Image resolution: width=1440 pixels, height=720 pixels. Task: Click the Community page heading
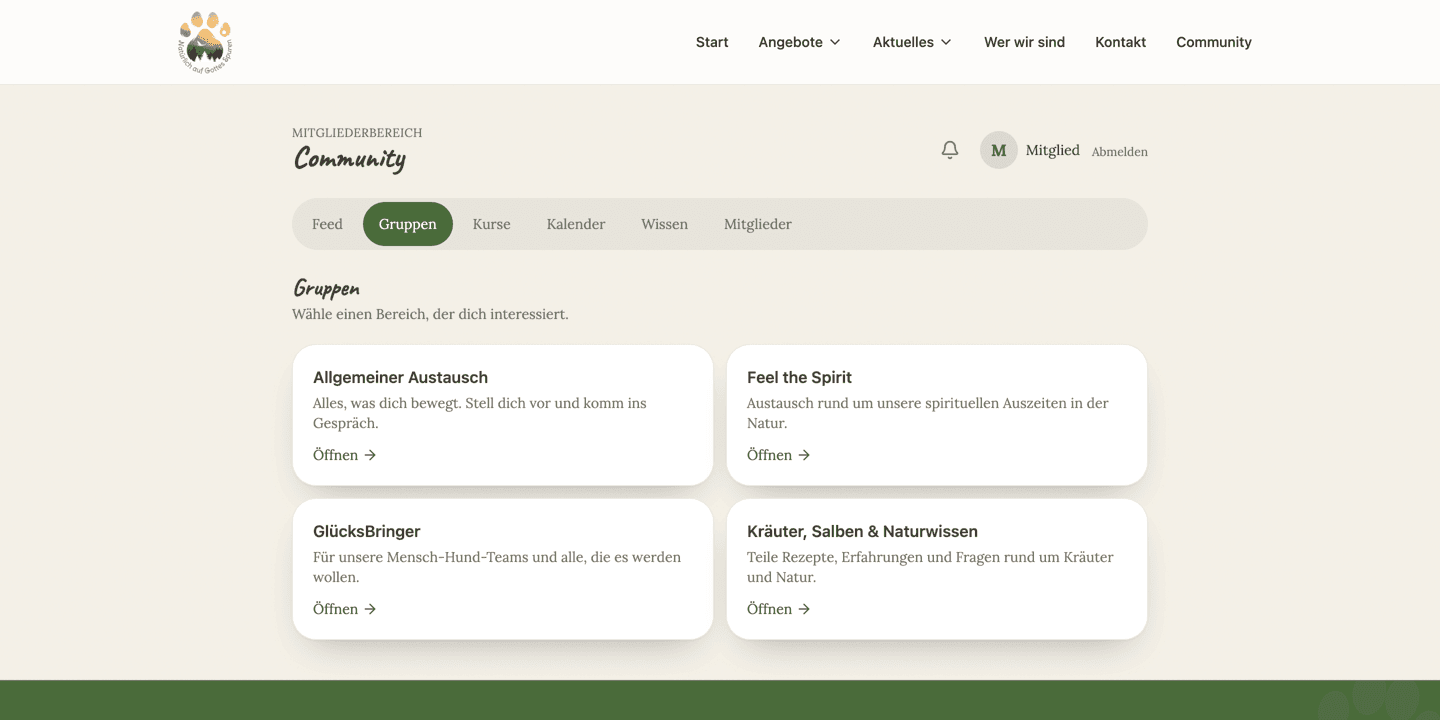coord(350,159)
